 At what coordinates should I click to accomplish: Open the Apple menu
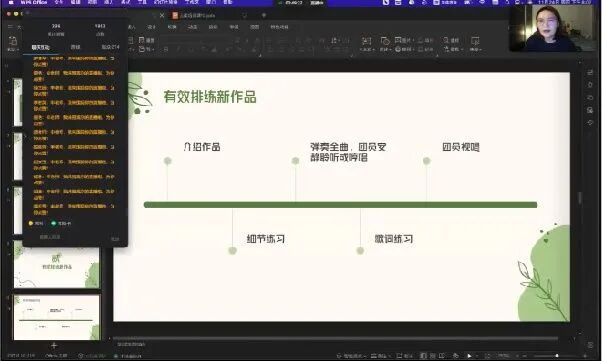pos(10,2)
